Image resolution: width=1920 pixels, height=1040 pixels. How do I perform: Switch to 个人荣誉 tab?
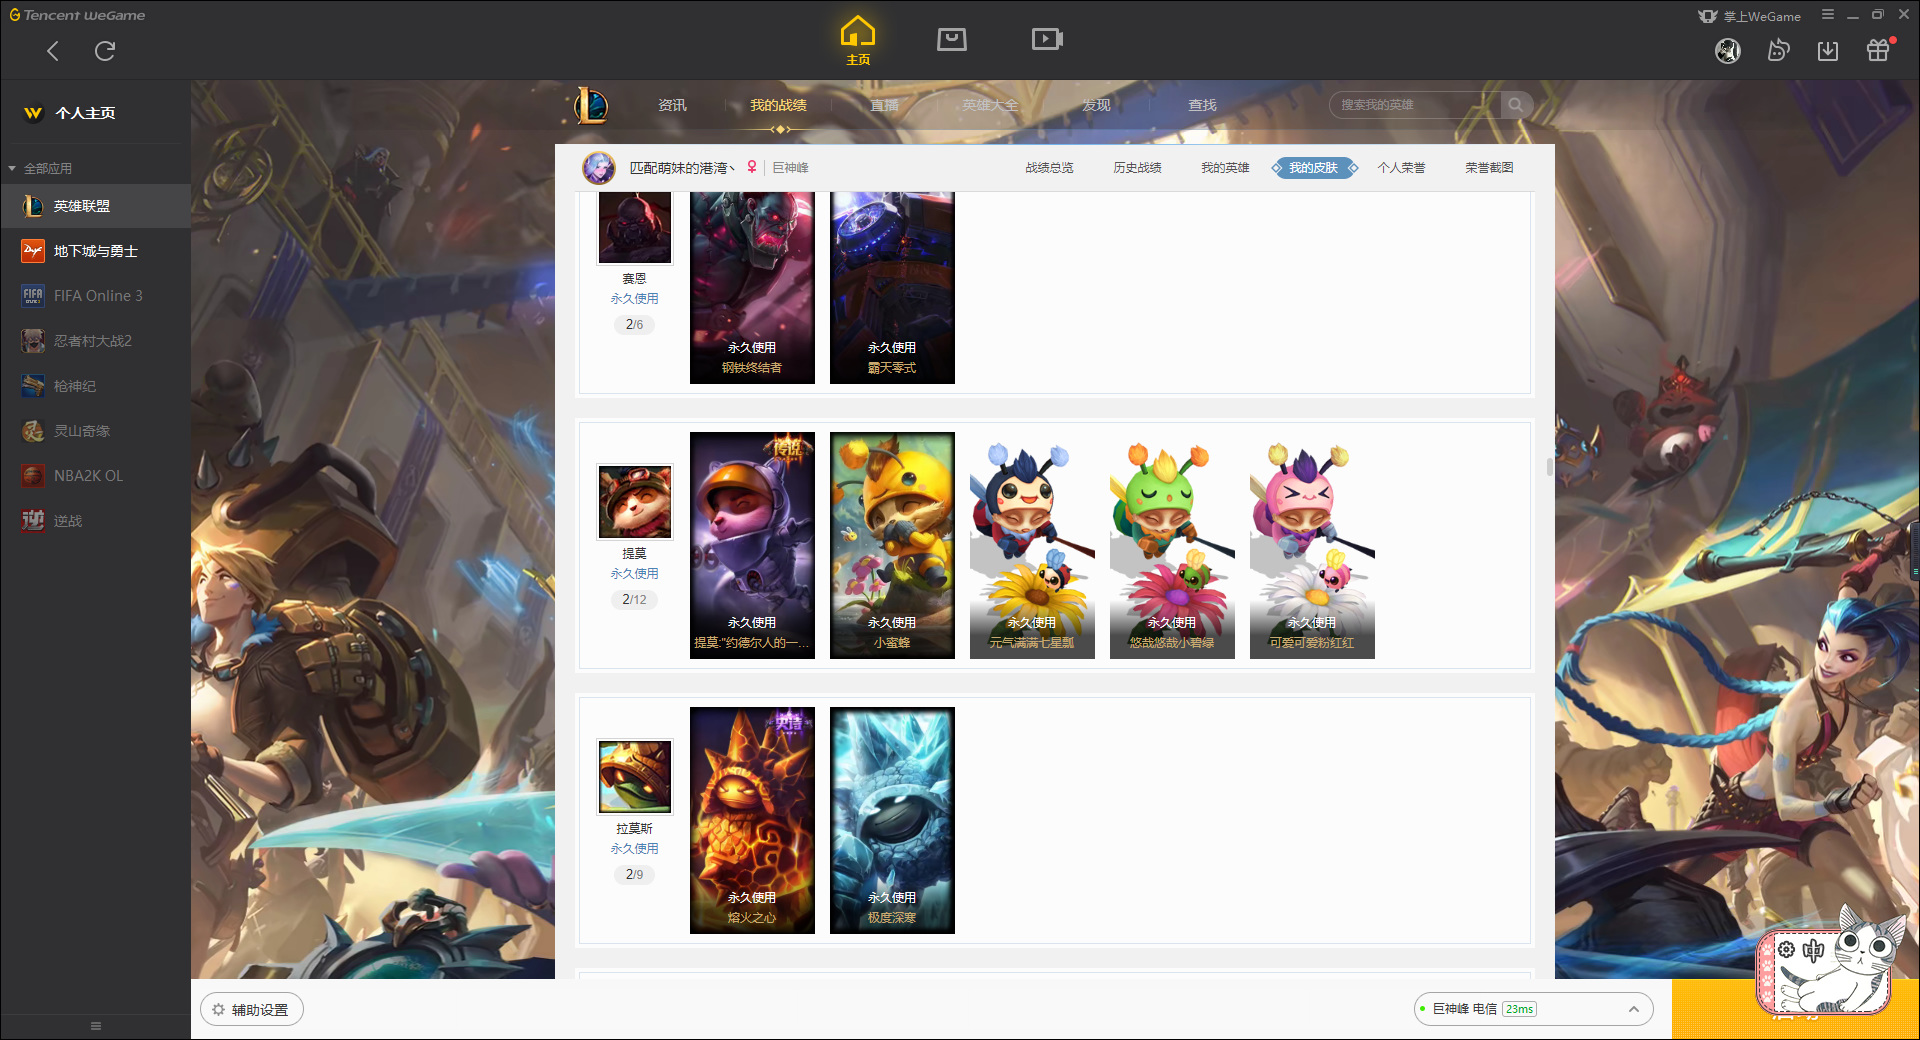[1401, 168]
